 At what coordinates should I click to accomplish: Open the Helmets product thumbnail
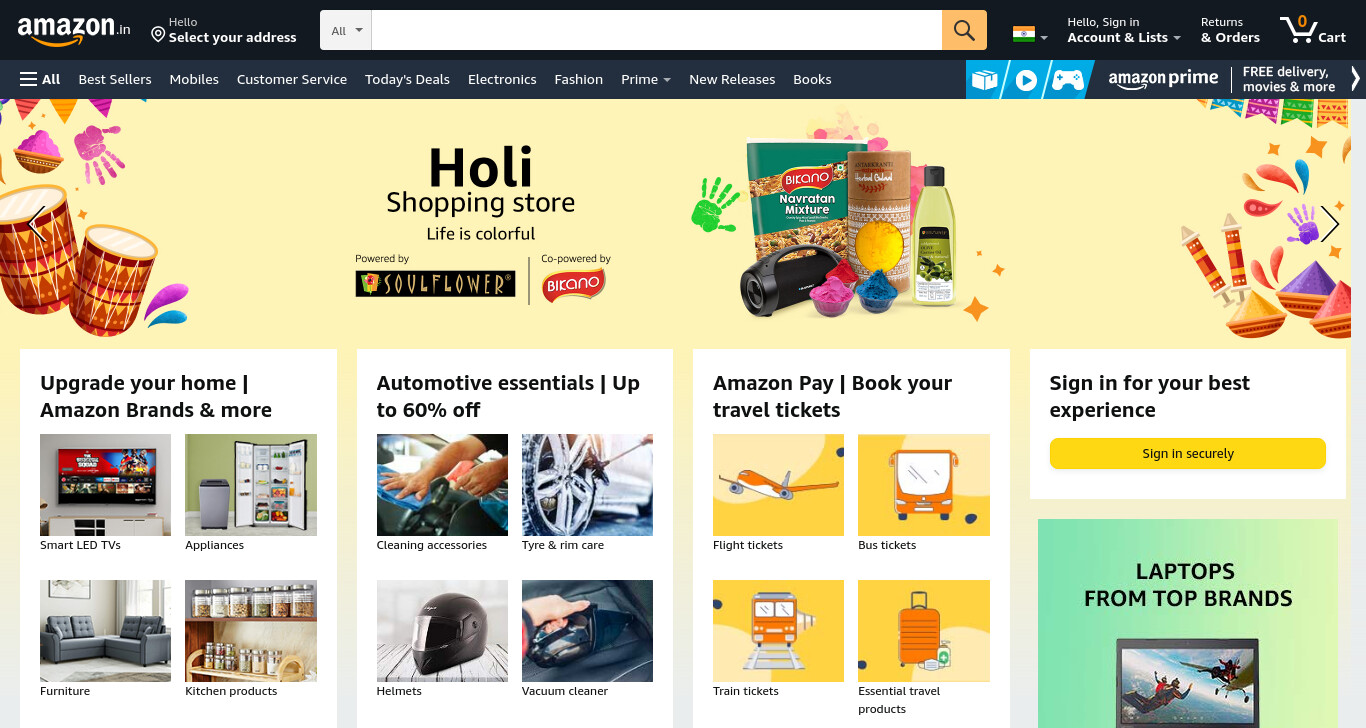(x=442, y=631)
